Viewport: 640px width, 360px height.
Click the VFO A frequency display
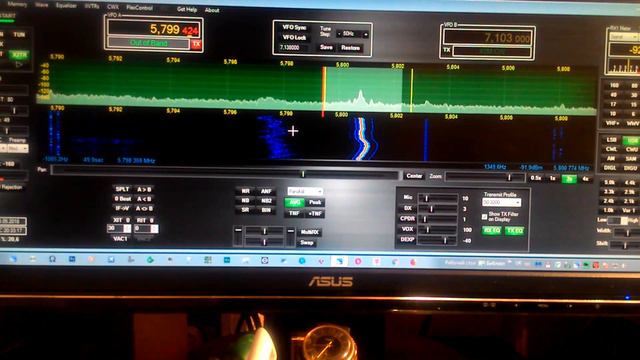[x=154, y=29]
